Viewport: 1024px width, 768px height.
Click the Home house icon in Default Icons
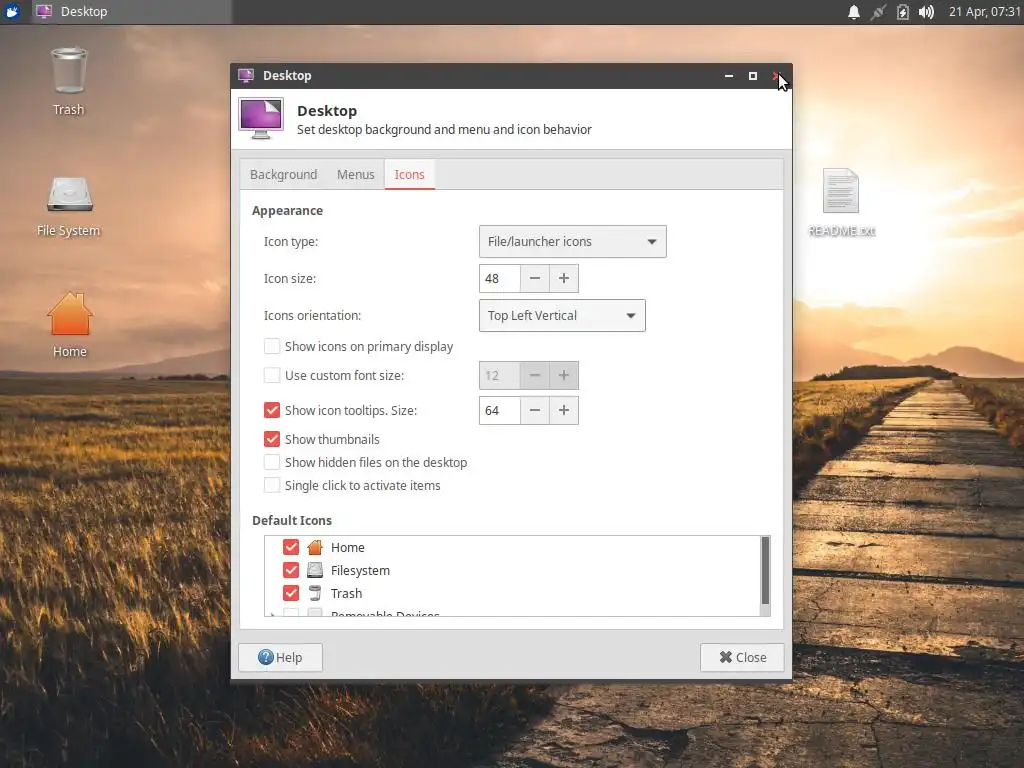coord(315,547)
